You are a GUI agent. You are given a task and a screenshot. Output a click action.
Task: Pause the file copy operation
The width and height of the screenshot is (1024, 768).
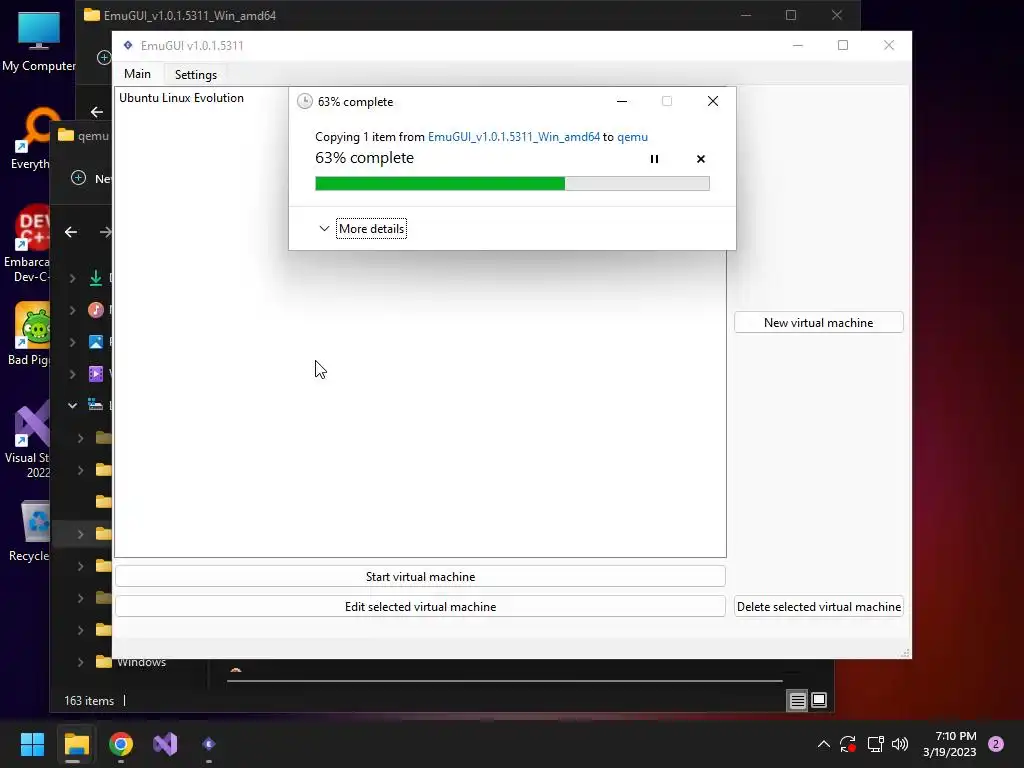654,159
